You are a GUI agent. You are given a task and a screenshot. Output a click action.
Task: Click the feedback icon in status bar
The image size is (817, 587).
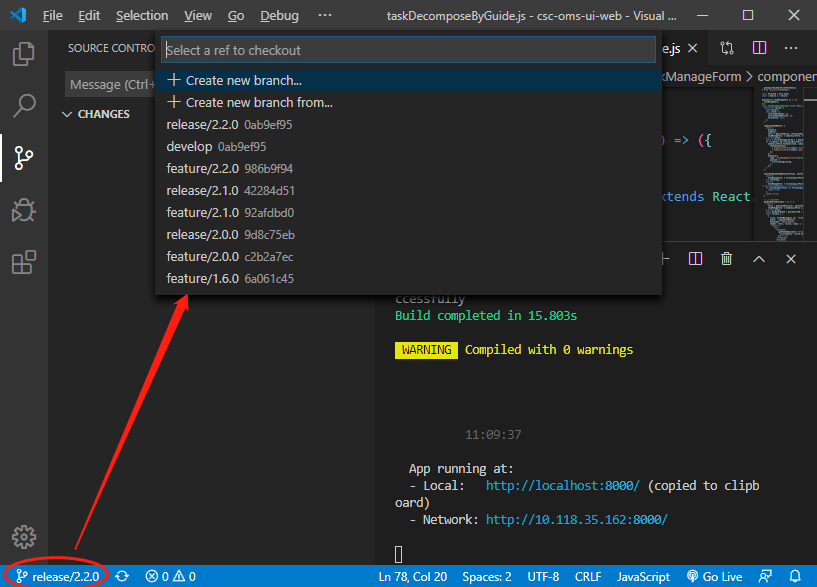pyautogui.click(x=765, y=576)
